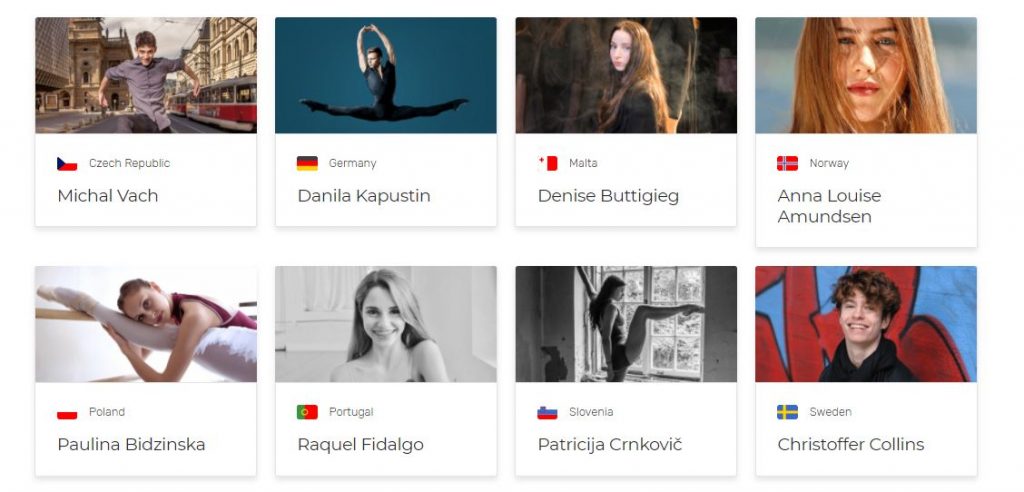The width and height of the screenshot is (1024, 492).
Task: Open Michal Vach's profile name link
Action: click(x=108, y=196)
